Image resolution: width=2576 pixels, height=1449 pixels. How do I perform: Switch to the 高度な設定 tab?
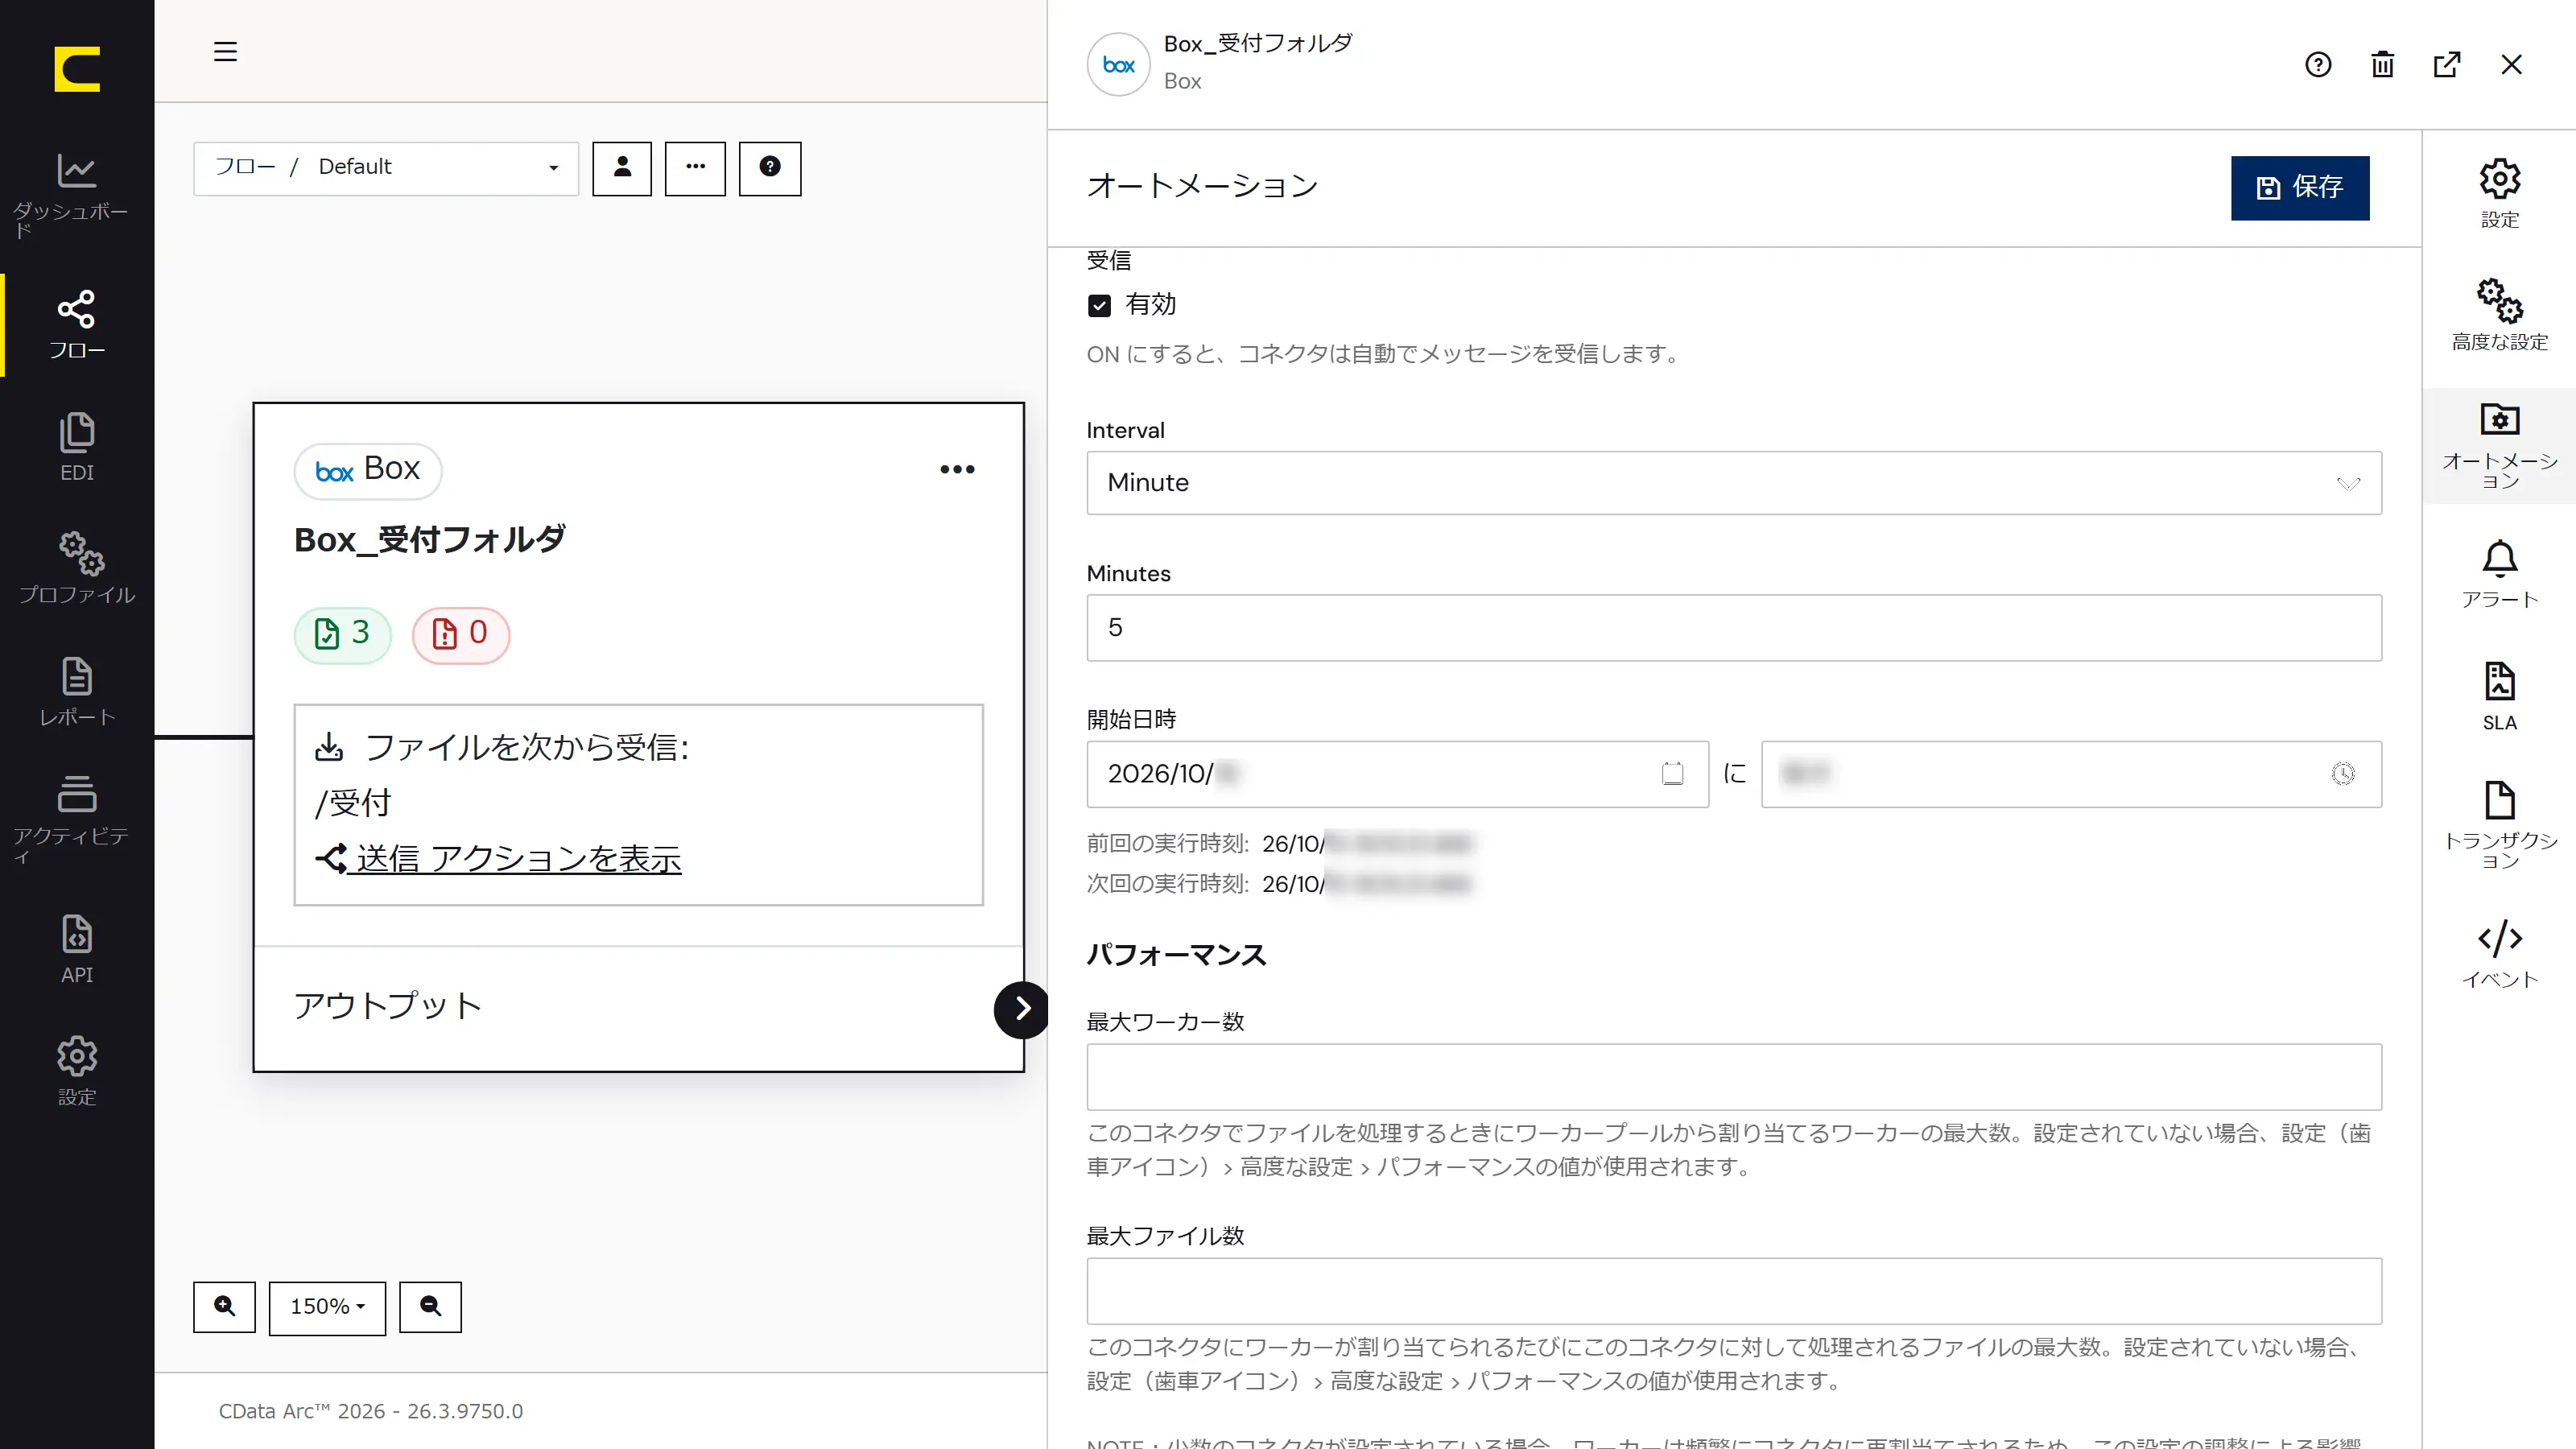(x=2499, y=315)
